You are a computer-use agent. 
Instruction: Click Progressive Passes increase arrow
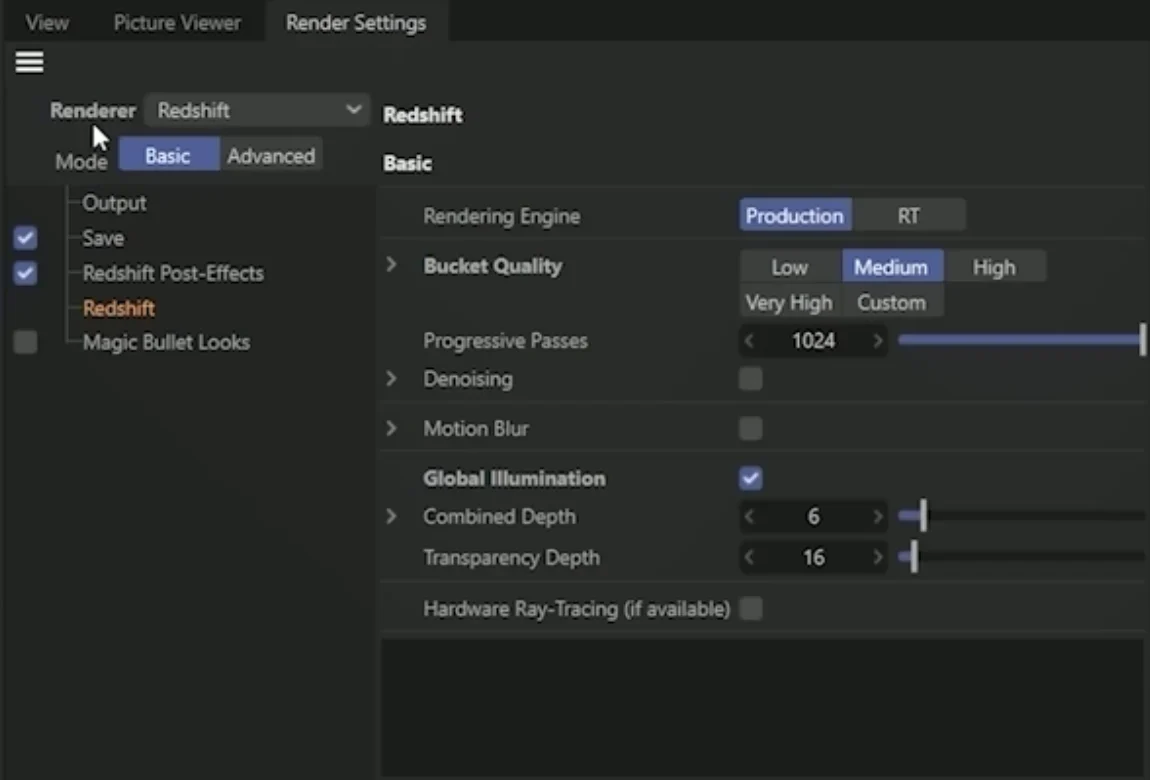(877, 341)
